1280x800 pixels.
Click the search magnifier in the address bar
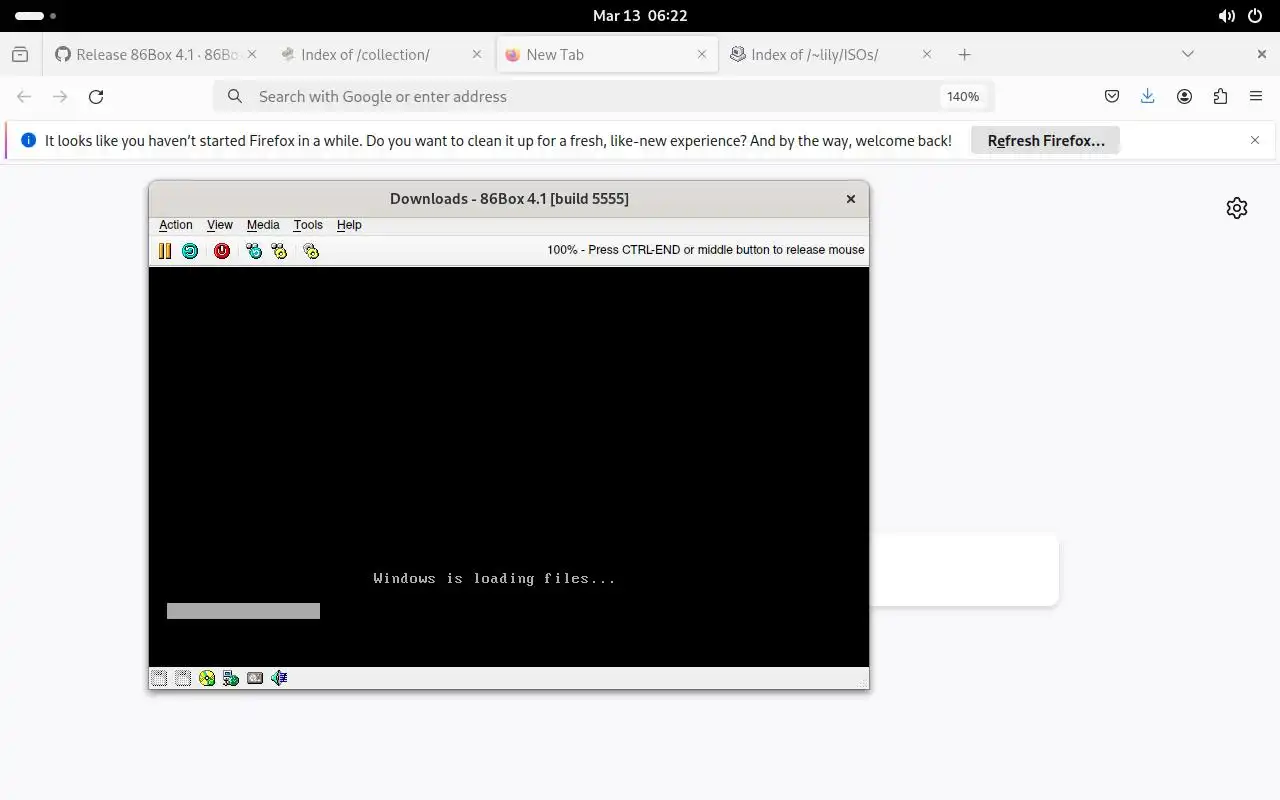pos(235,97)
